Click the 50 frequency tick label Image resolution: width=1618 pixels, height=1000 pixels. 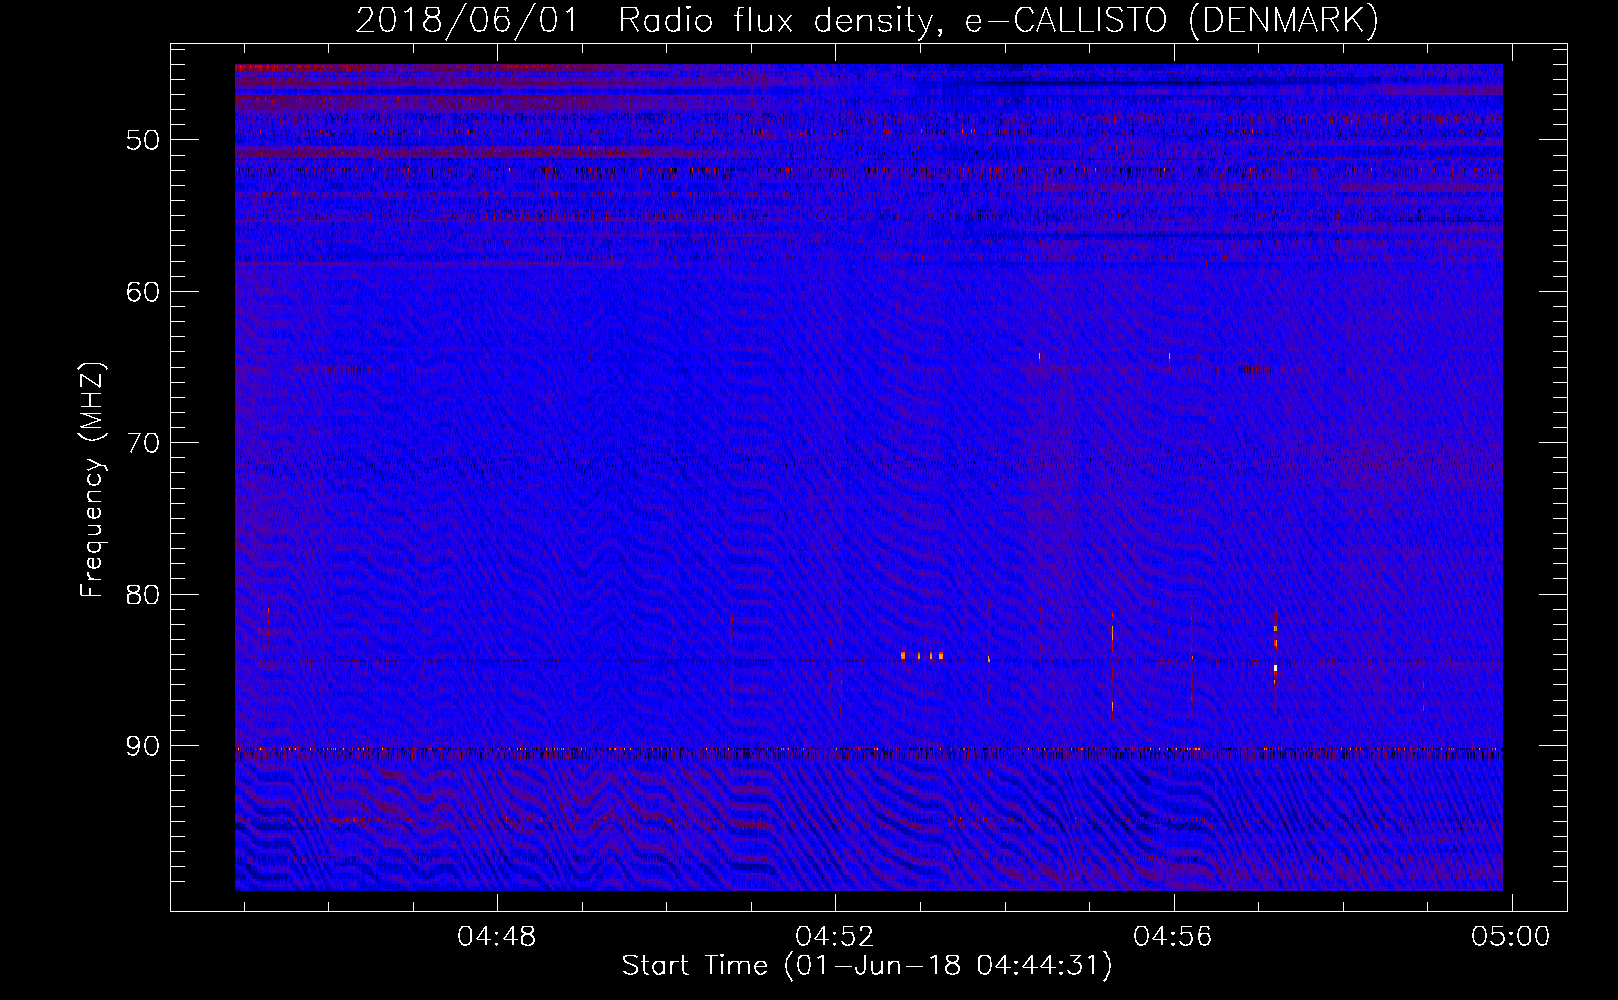point(143,140)
